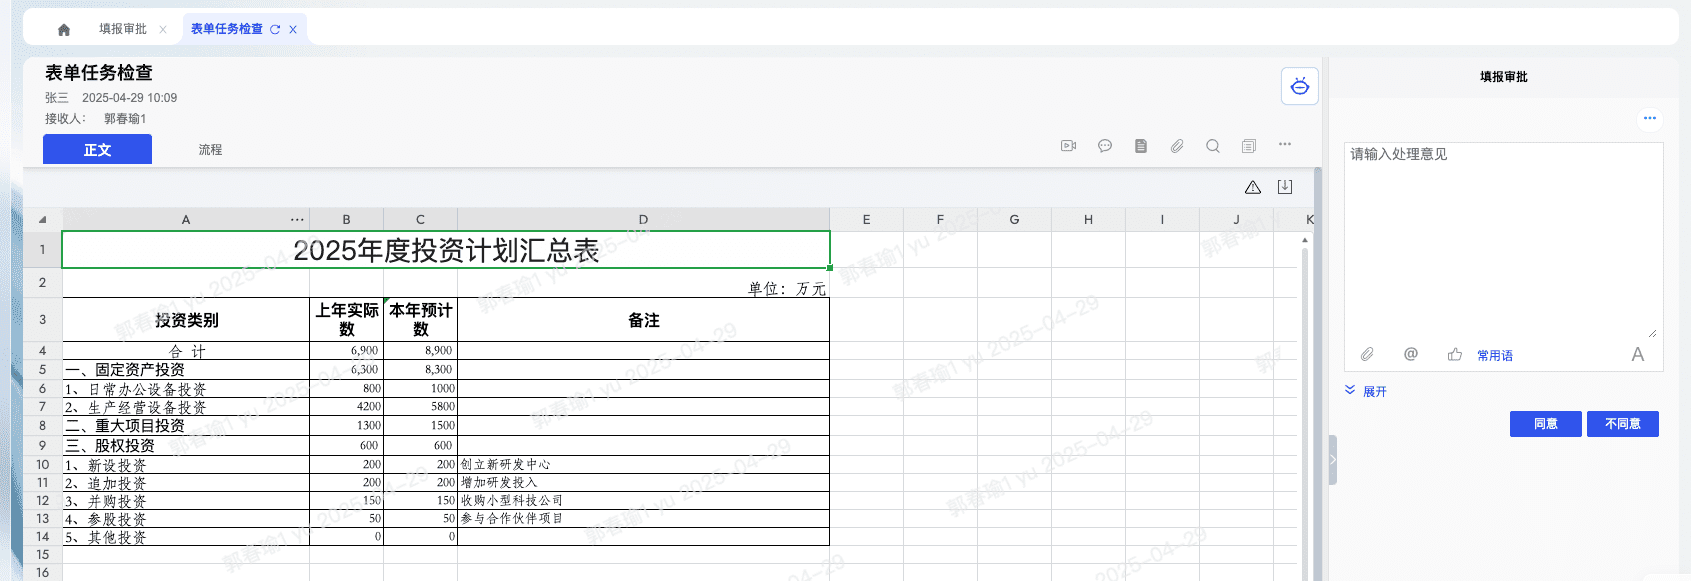Start a video meeting from toolbar
Viewport: 1691px width, 581px height.
click(x=1068, y=146)
